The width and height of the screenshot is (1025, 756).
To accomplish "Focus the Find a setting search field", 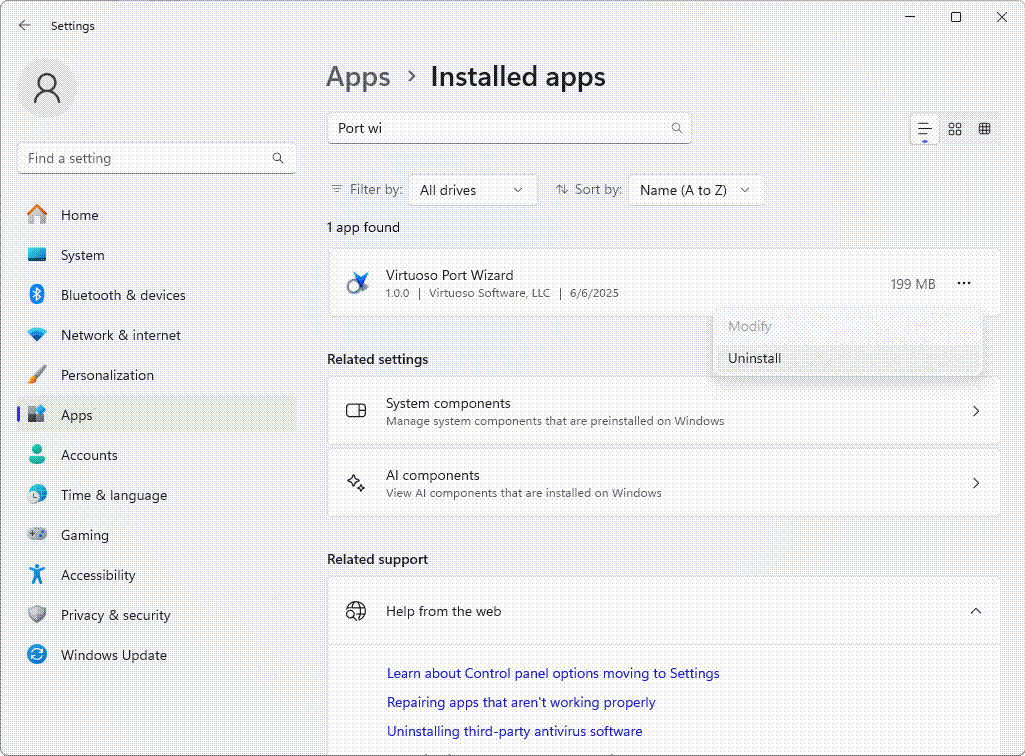I will coord(157,158).
